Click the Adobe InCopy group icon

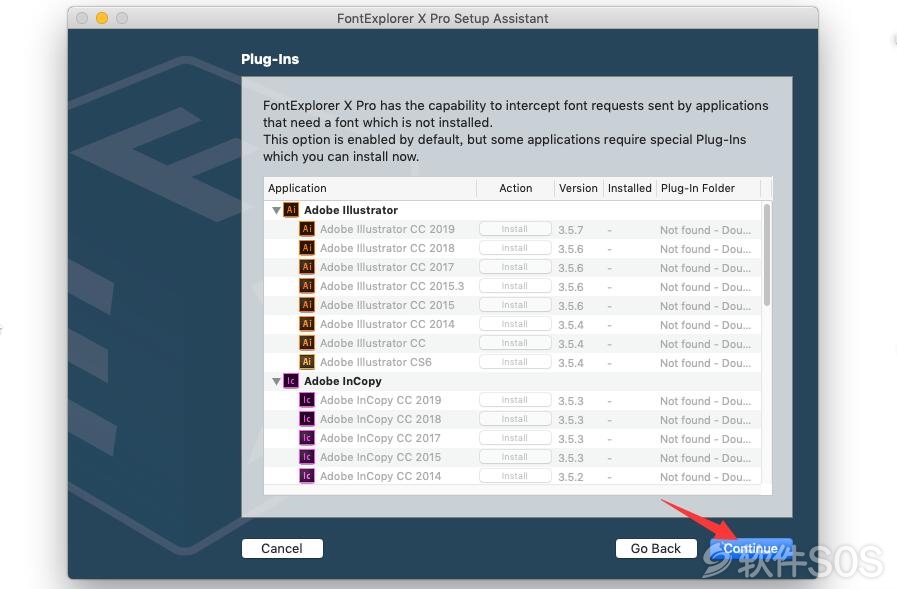point(291,381)
